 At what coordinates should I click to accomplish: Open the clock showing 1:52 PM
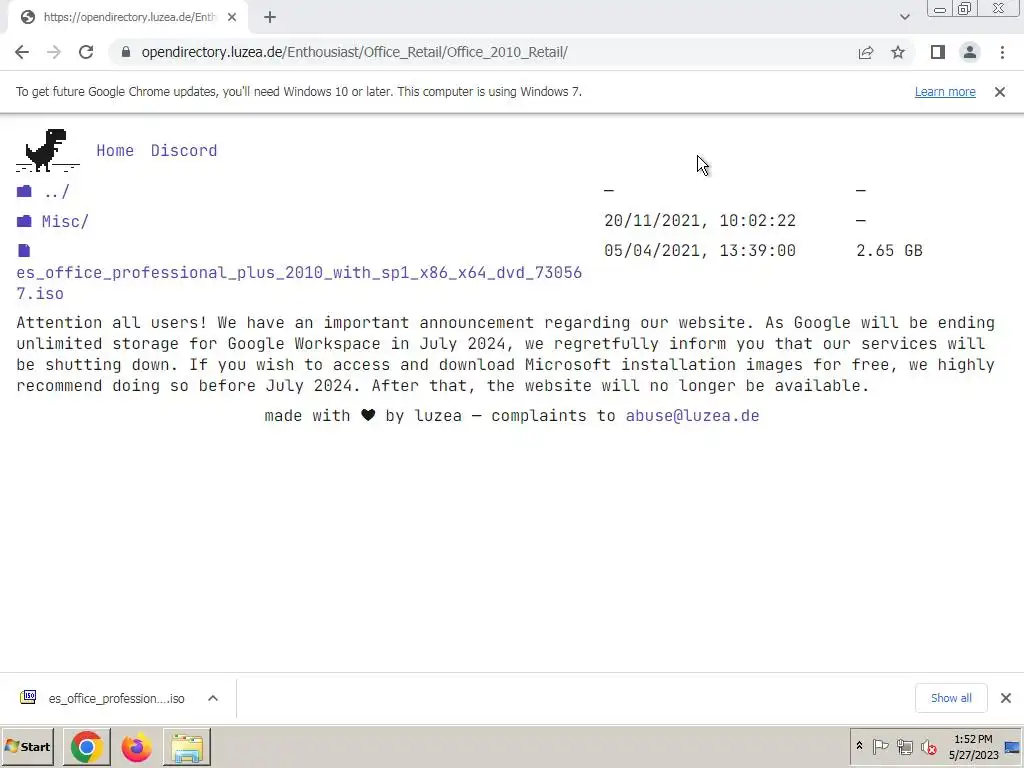click(x=973, y=747)
